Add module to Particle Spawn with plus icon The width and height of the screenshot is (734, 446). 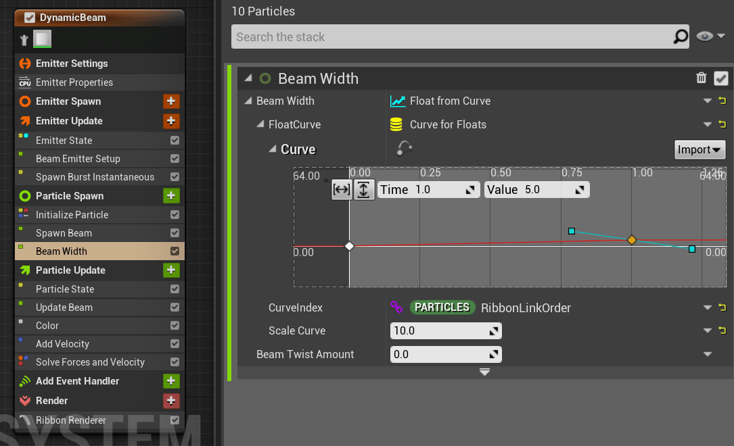click(171, 196)
